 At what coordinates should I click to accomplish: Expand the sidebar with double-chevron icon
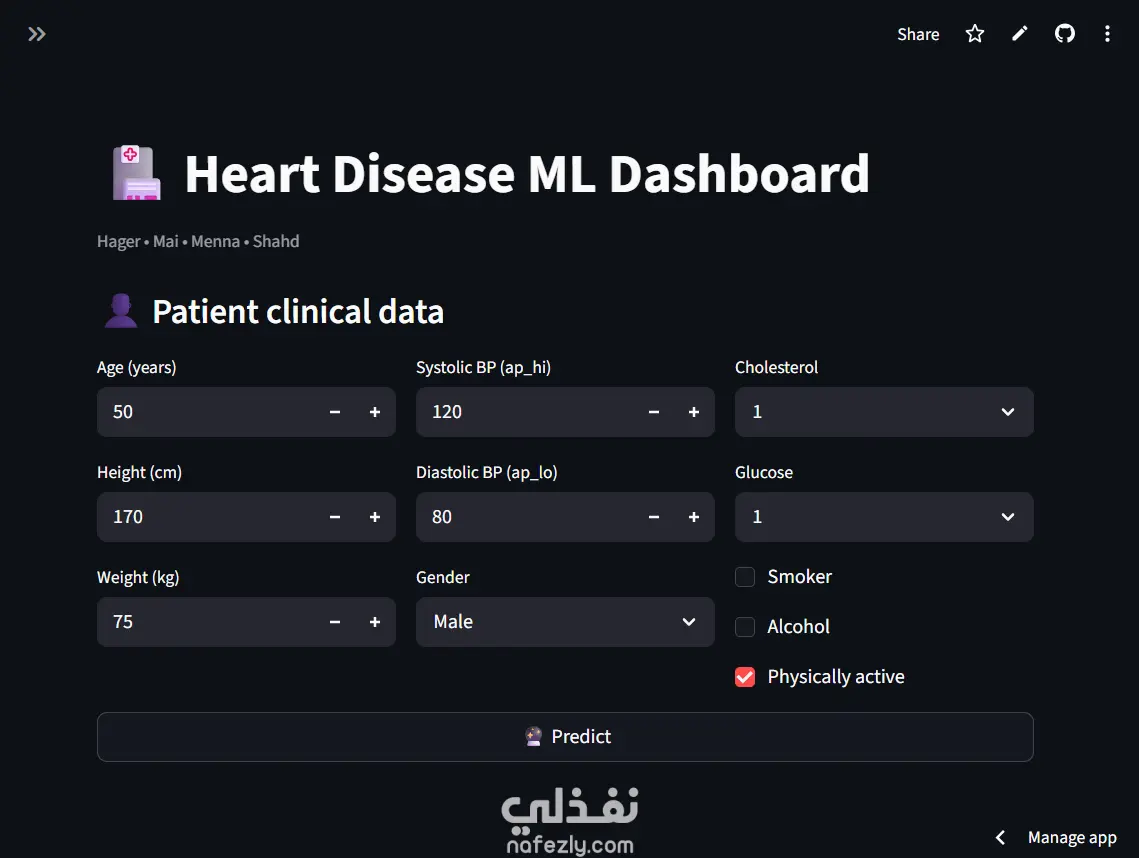36,34
